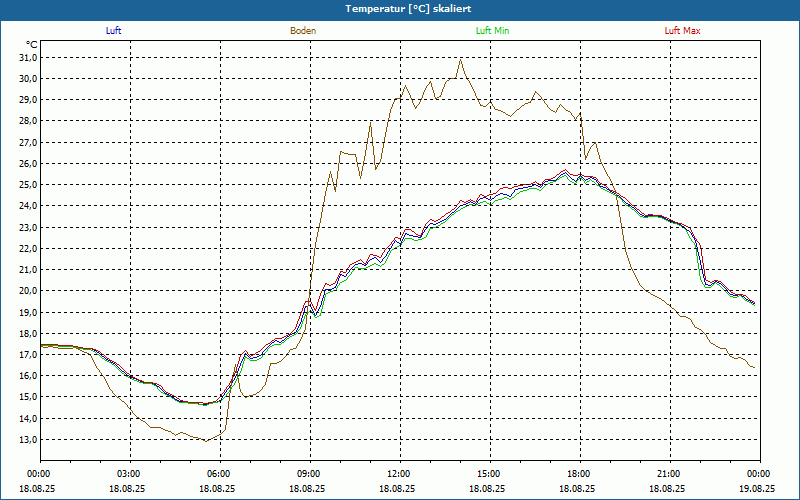Click the 06:00 time axis label
Viewport: 800px width, 500px height.
pos(220,474)
